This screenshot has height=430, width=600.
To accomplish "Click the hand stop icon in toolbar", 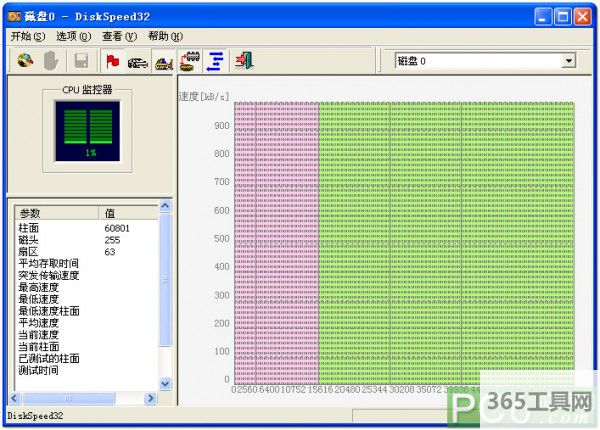I will click(50, 61).
